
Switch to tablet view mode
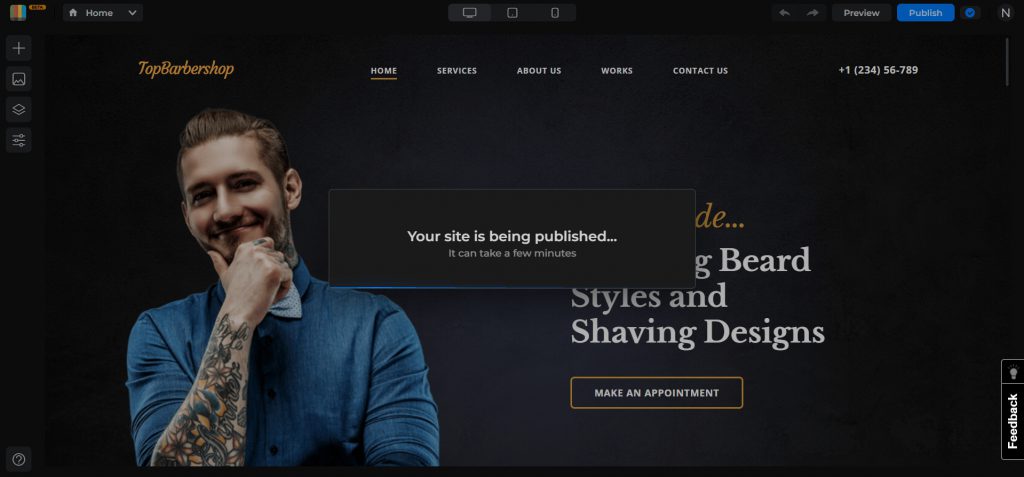tap(513, 12)
